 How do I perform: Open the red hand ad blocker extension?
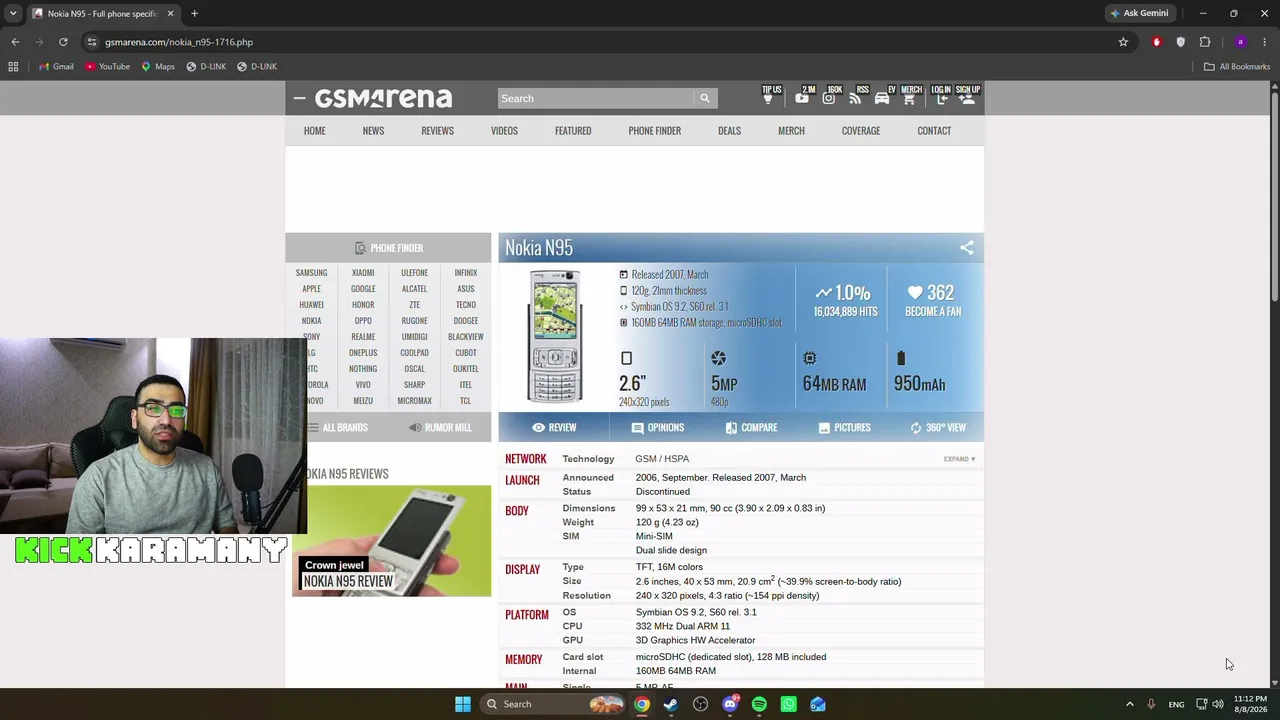(x=1157, y=42)
